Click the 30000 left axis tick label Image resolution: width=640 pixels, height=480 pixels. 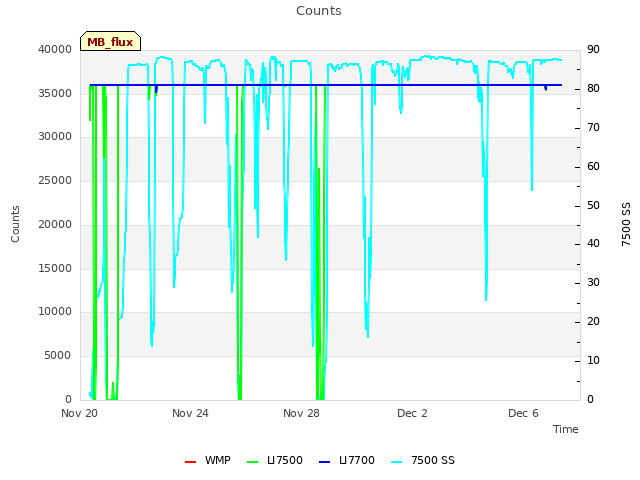point(55,136)
